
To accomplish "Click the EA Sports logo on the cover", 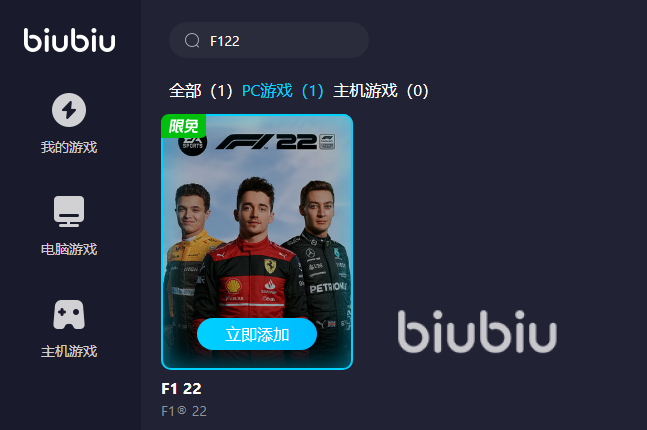I will (x=193, y=144).
